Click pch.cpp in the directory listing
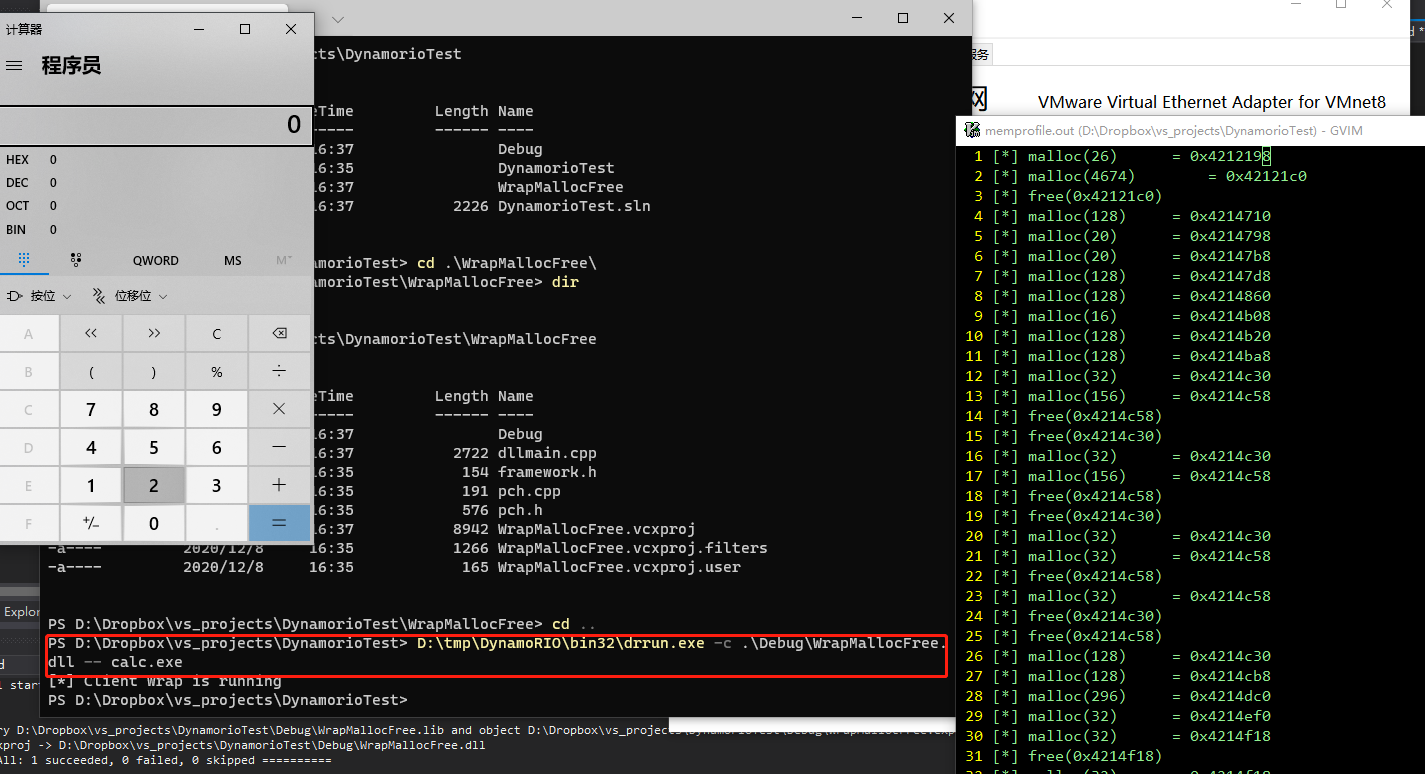The image size is (1425, 774). [529, 491]
